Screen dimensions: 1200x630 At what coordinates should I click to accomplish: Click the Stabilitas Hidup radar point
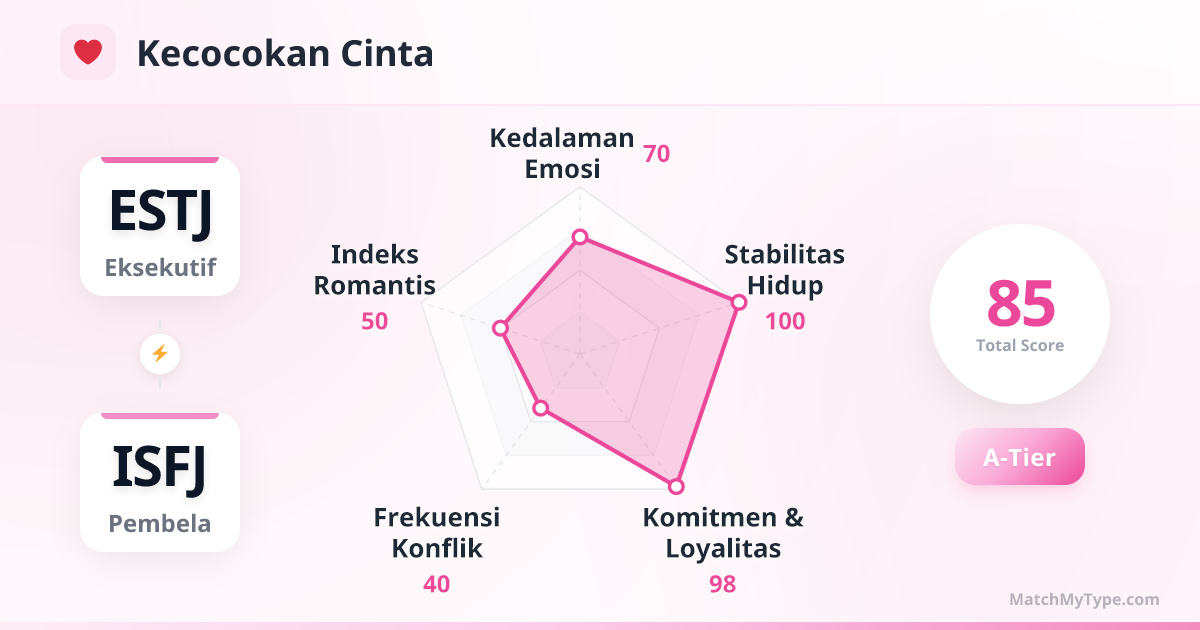click(x=738, y=302)
